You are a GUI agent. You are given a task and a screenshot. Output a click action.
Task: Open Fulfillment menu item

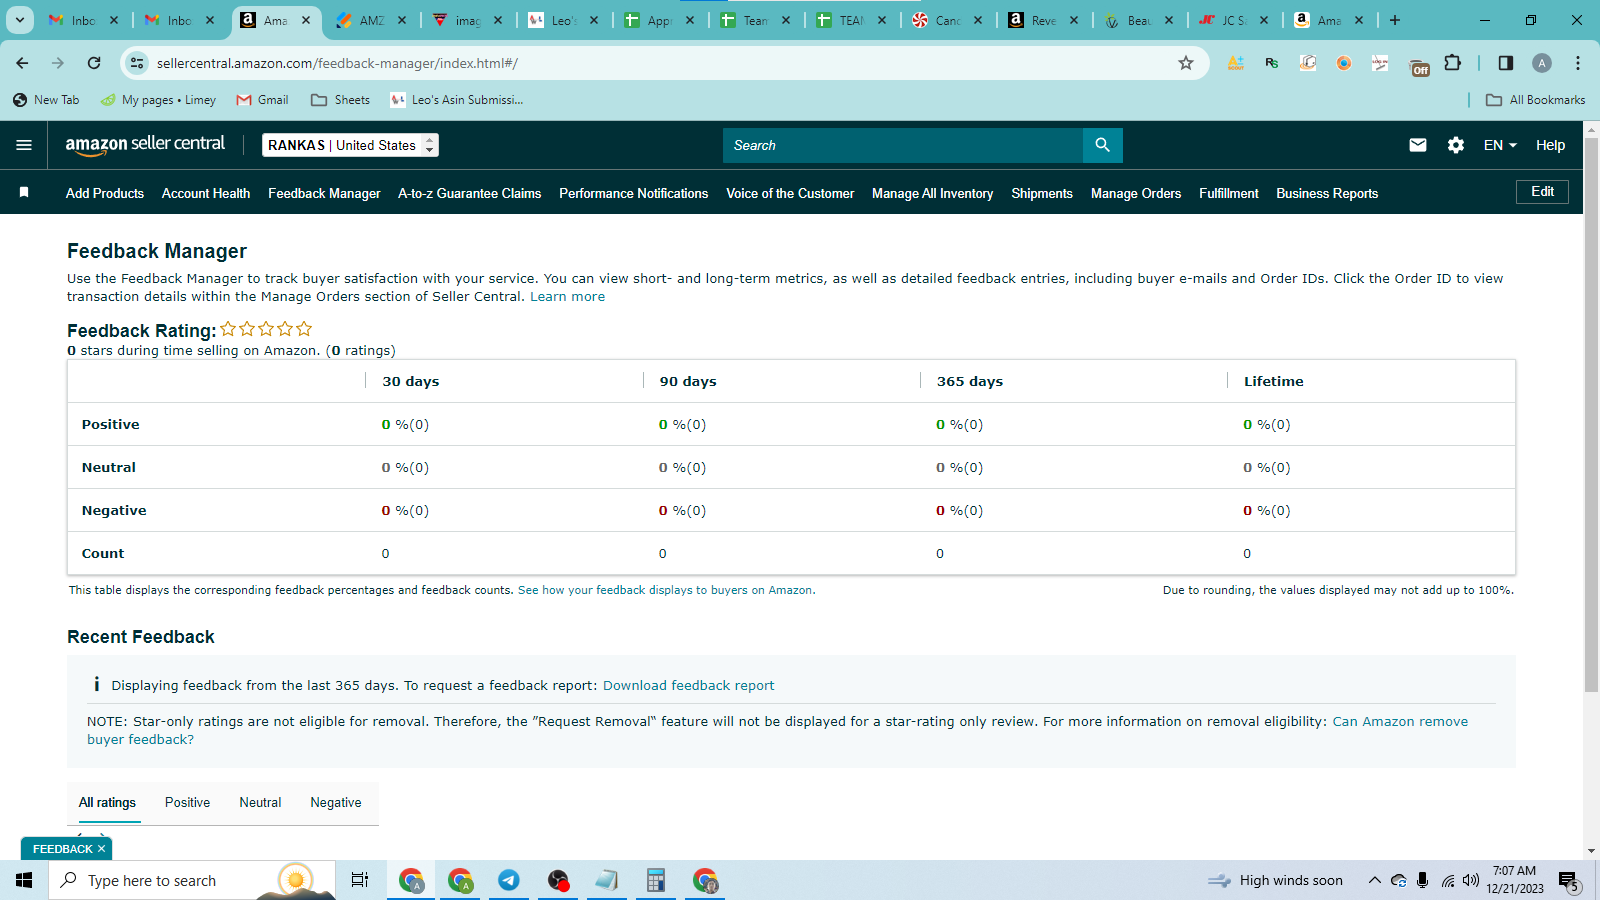[x=1229, y=193]
